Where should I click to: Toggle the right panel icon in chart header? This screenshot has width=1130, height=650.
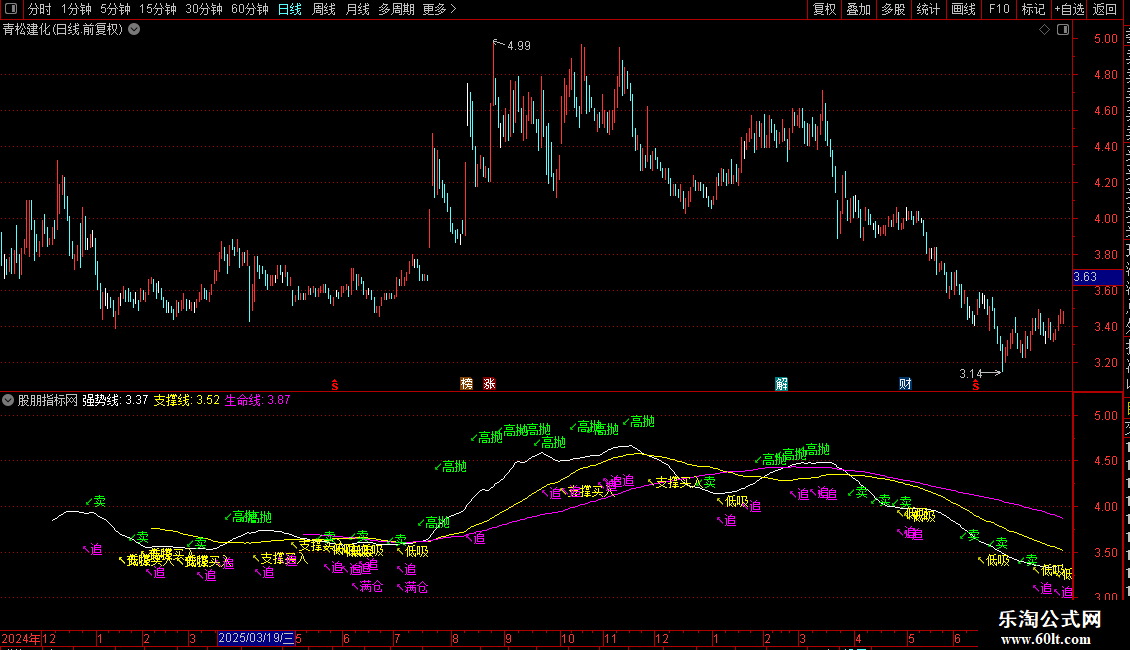tap(1063, 30)
